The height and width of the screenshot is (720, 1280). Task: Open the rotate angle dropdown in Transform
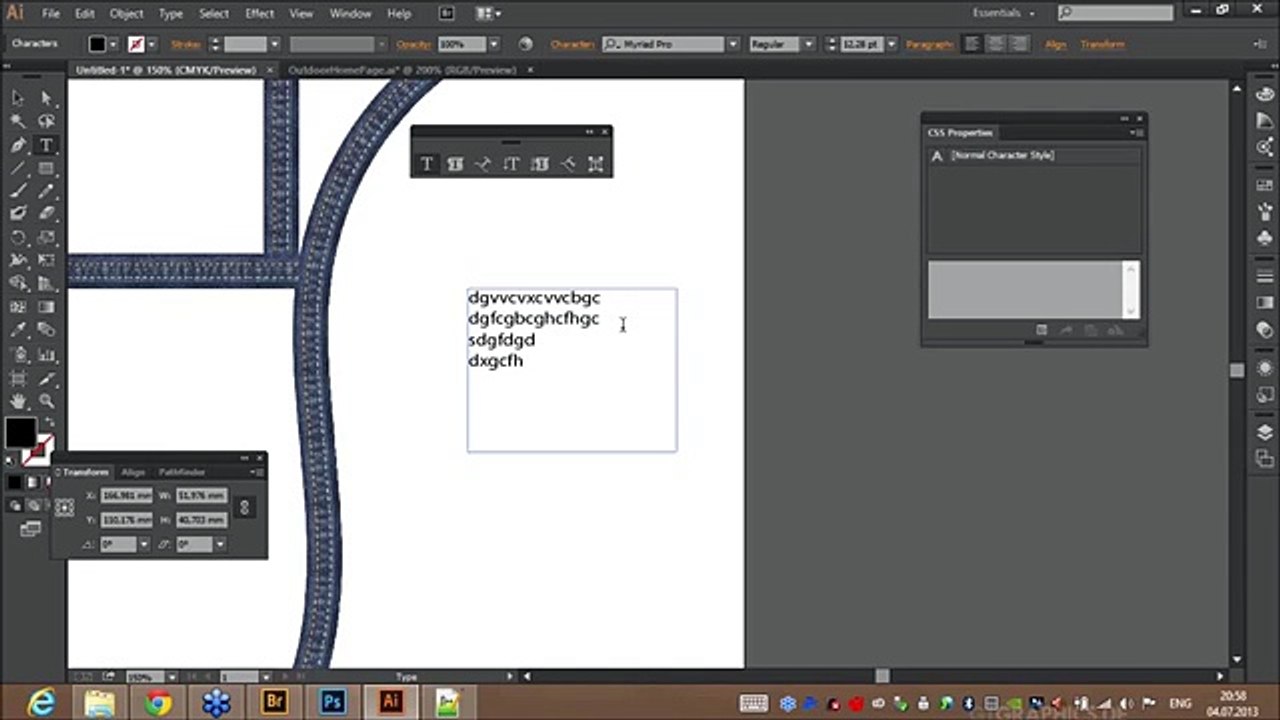tap(144, 544)
